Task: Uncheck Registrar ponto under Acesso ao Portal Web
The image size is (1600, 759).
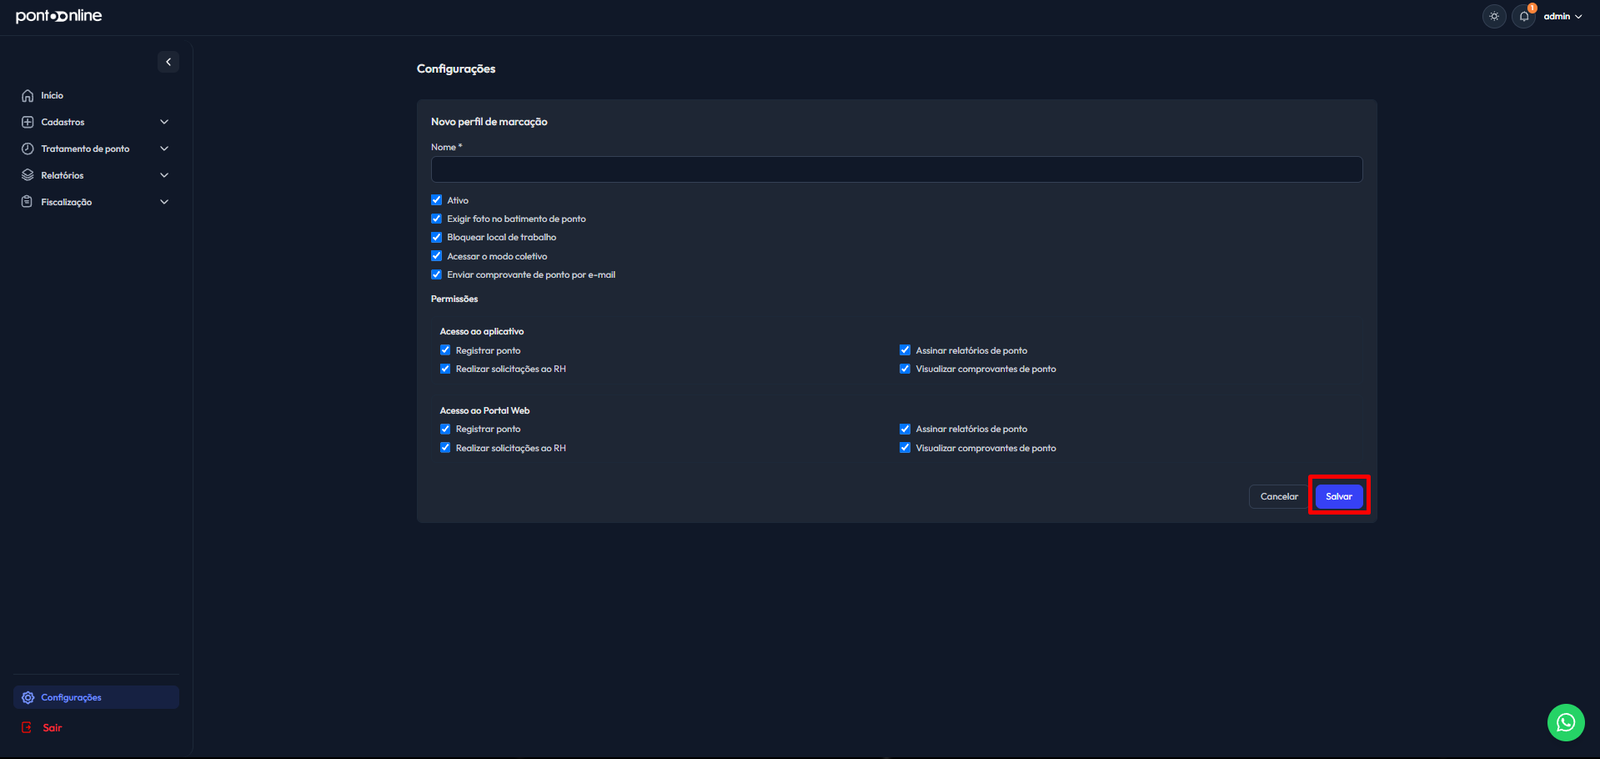Action: pyautogui.click(x=445, y=429)
